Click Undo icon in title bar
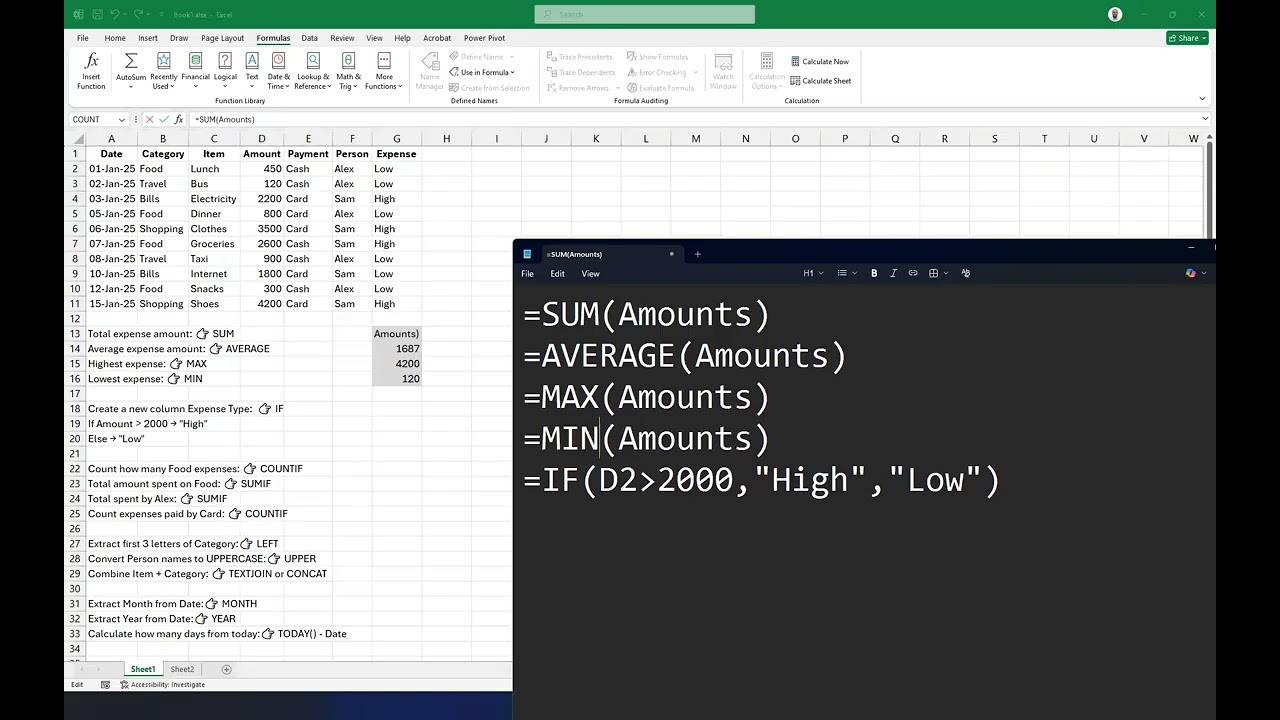1280x720 pixels. (x=115, y=15)
